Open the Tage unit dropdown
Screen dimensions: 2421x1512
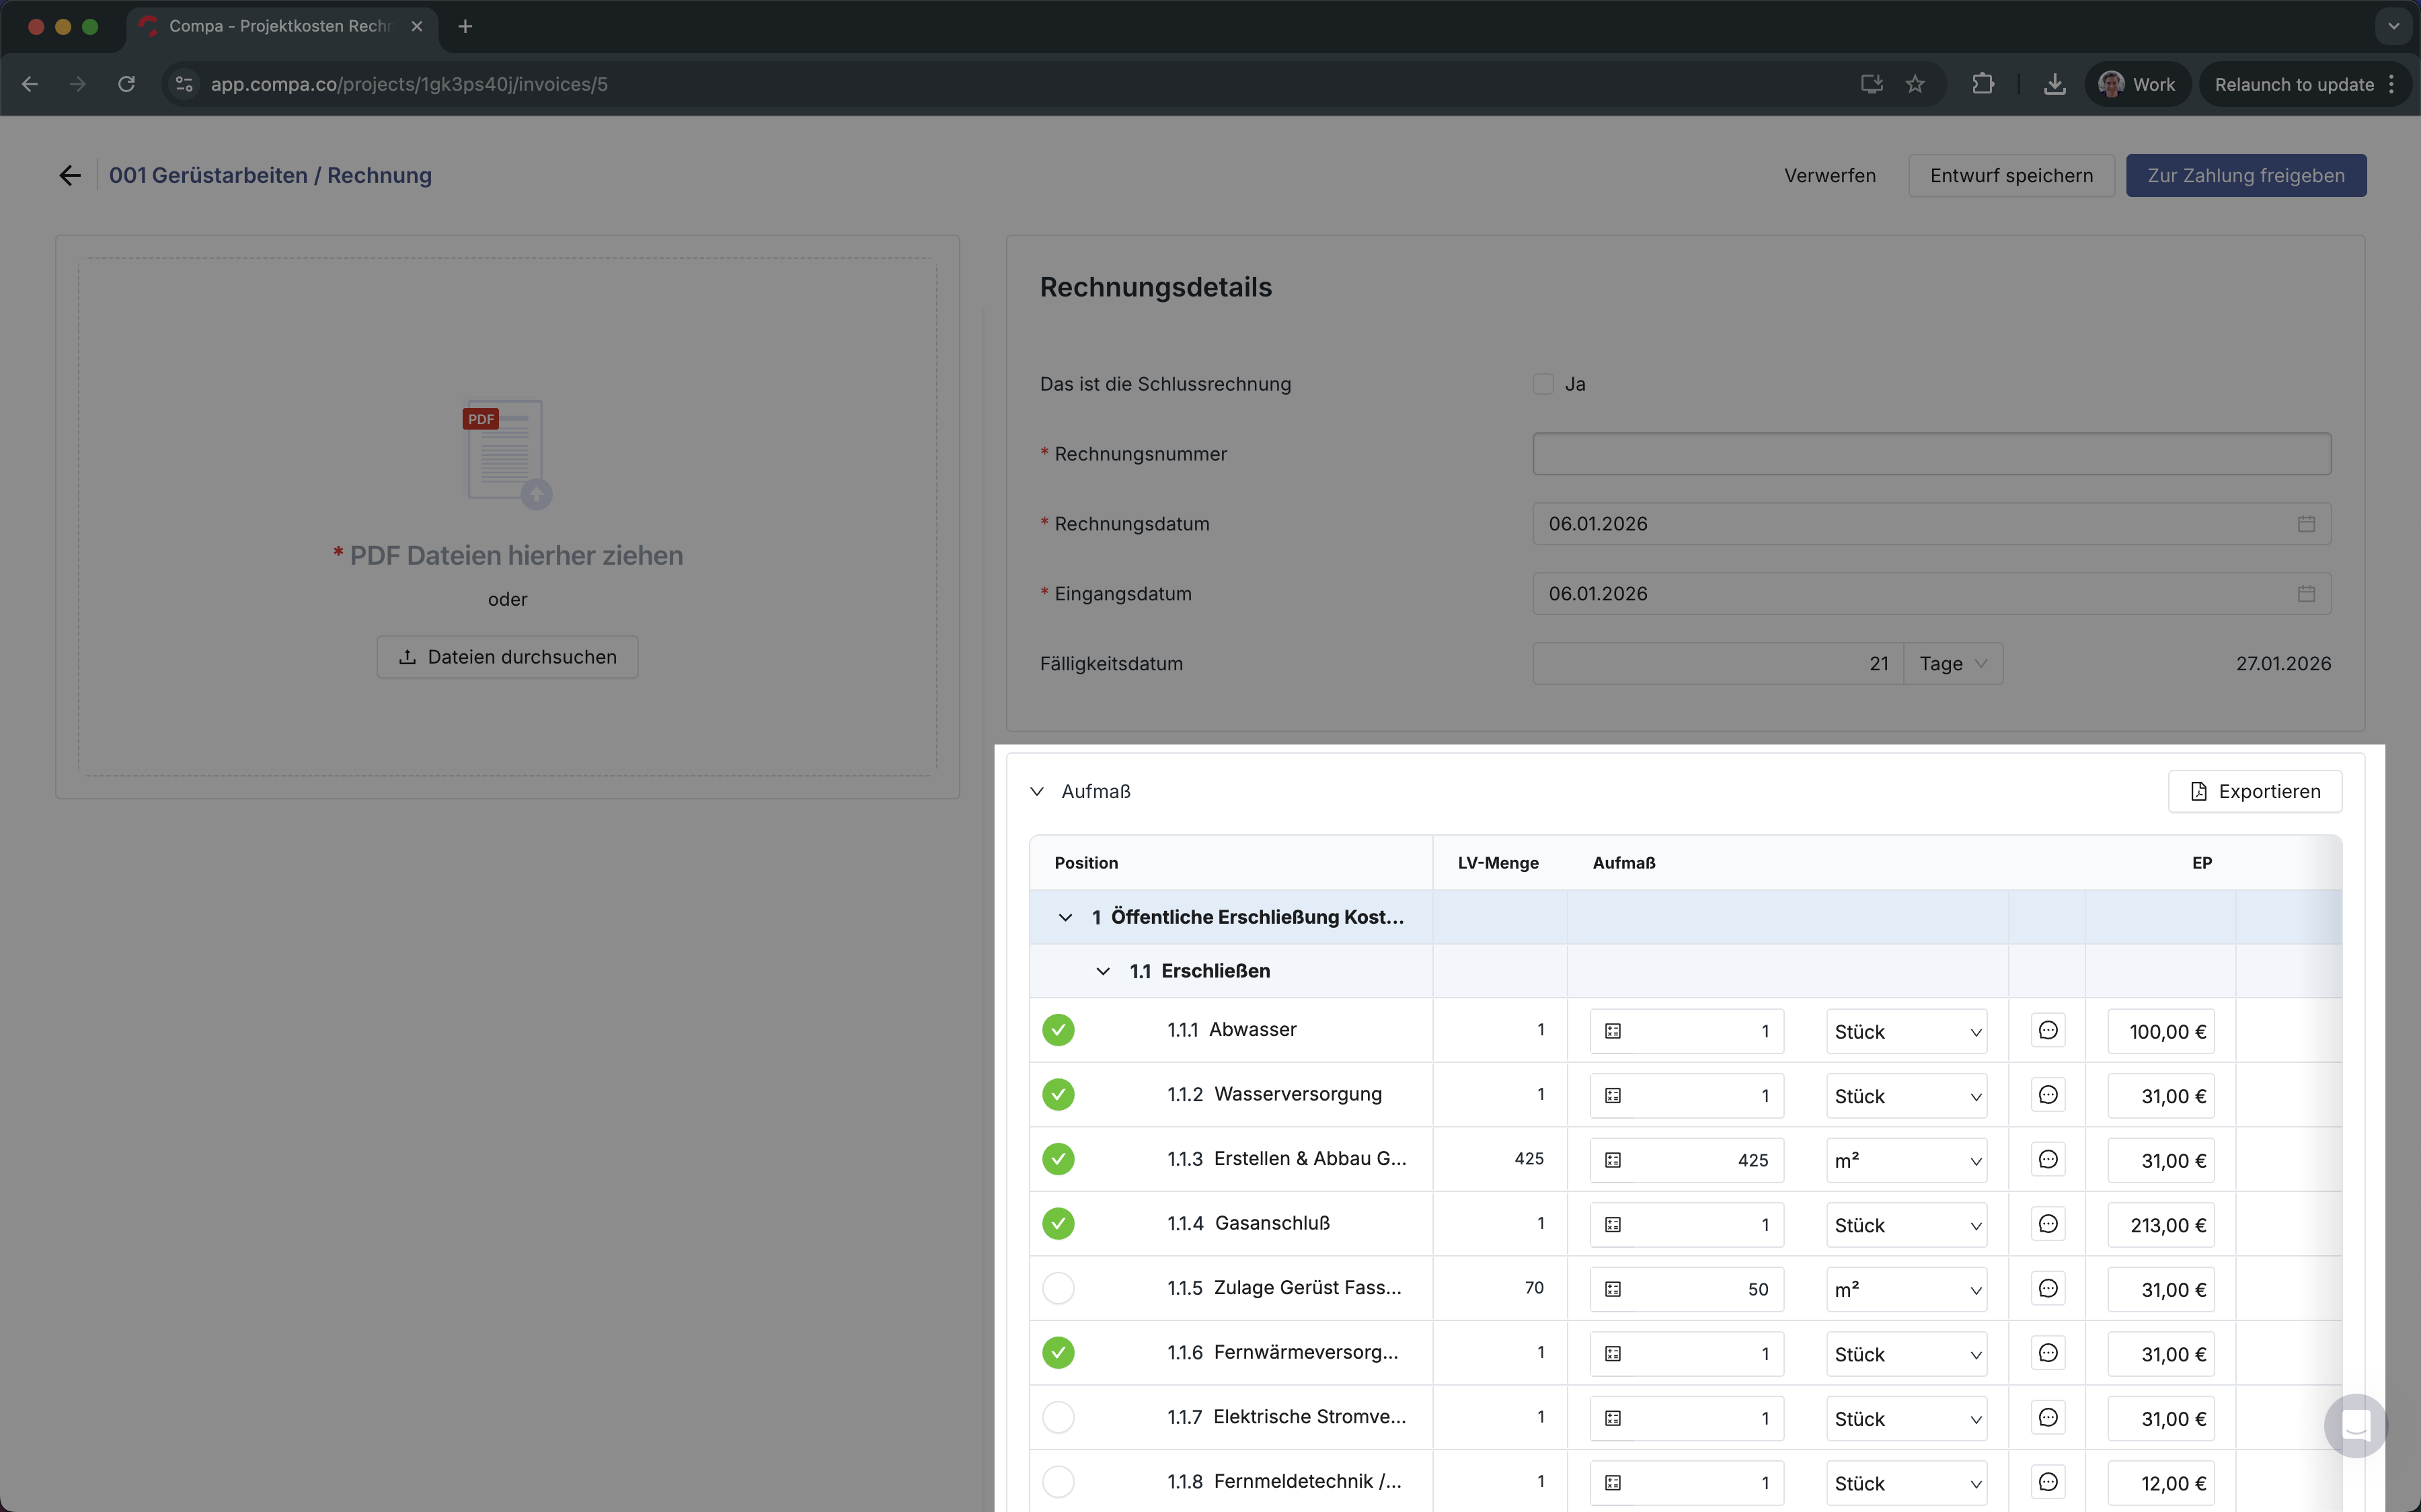(x=1952, y=664)
